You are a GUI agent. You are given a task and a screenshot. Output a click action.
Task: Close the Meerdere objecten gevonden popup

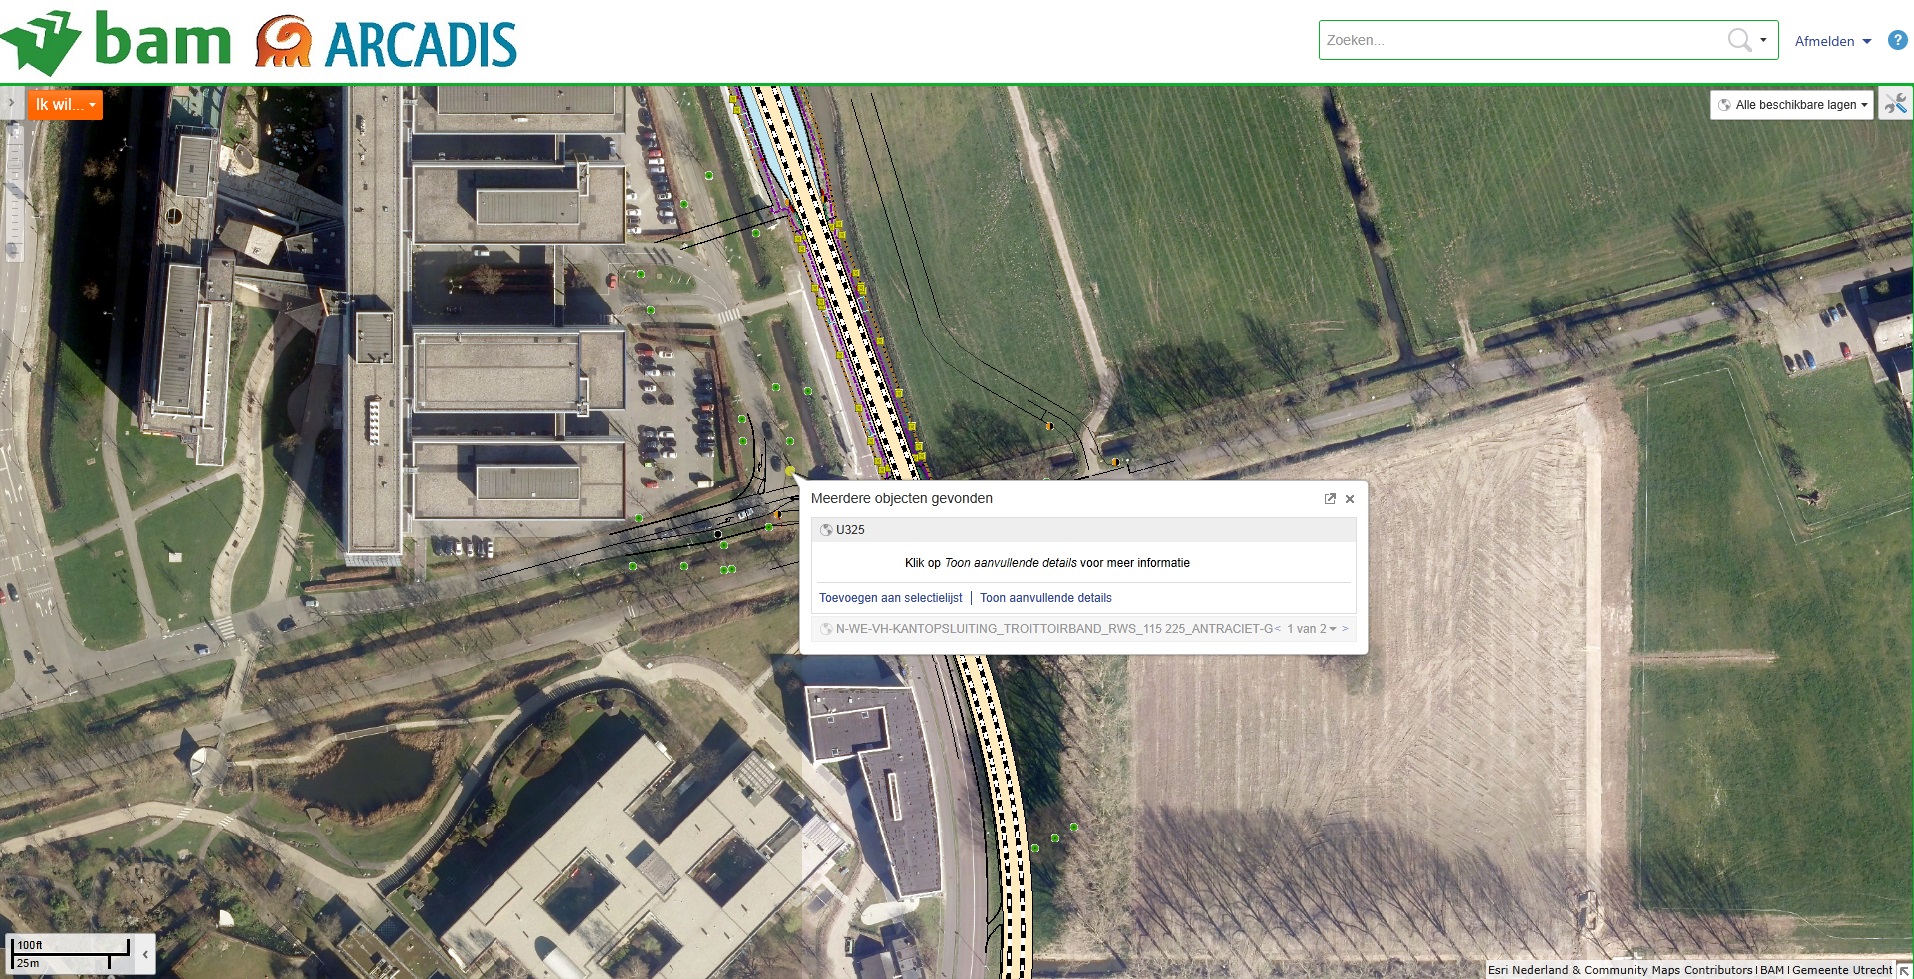point(1350,499)
